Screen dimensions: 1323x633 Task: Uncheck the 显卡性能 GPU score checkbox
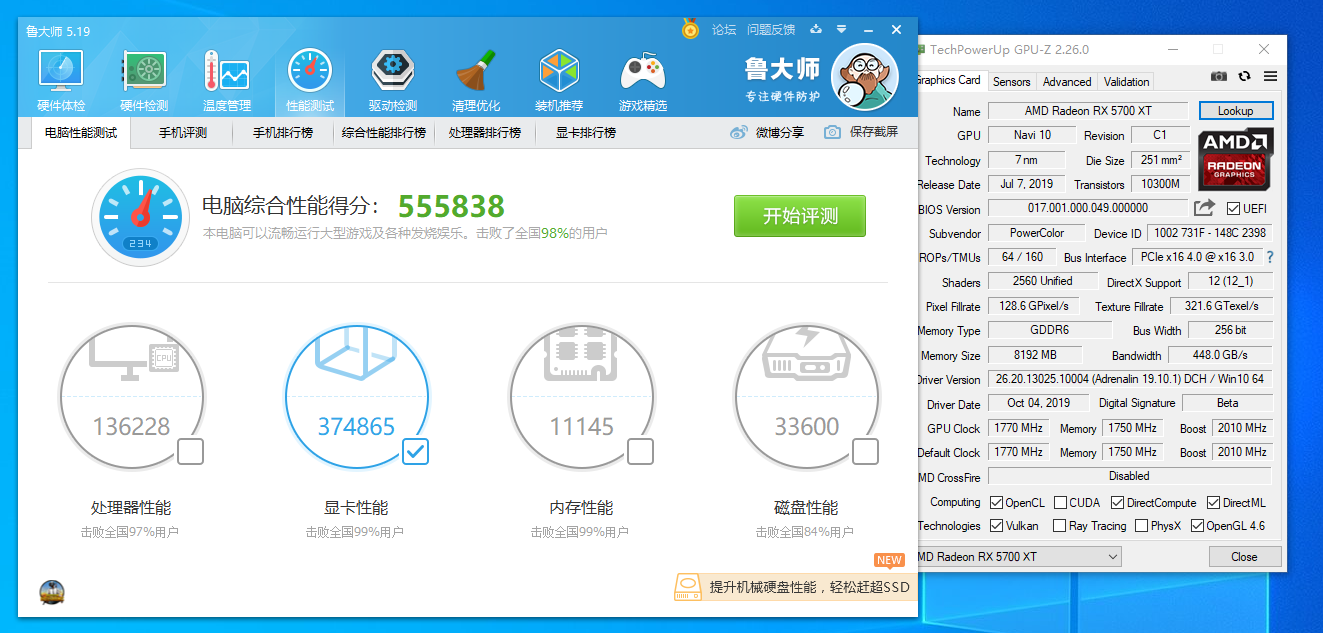click(415, 452)
